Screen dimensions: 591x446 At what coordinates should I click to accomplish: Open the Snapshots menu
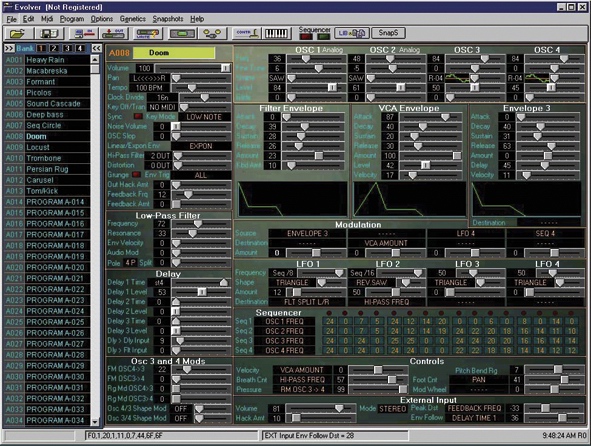168,19
